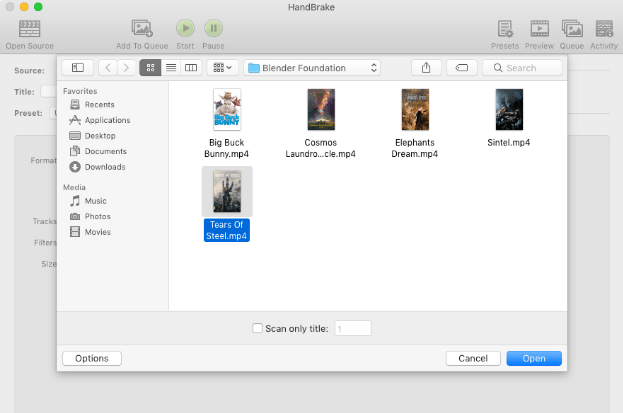Expand the Blender Foundation folder dropdown
623x413 pixels.
pyautogui.click(x=311, y=68)
